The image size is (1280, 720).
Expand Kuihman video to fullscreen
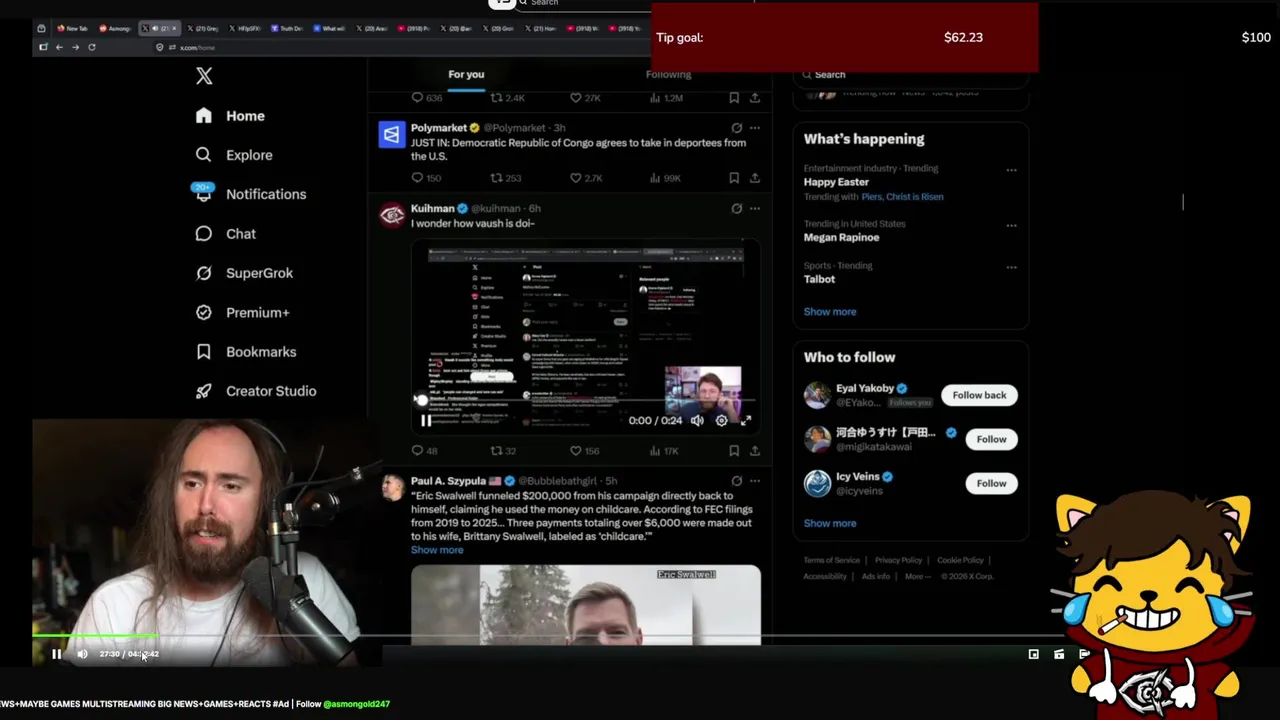click(x=745, y=421)
